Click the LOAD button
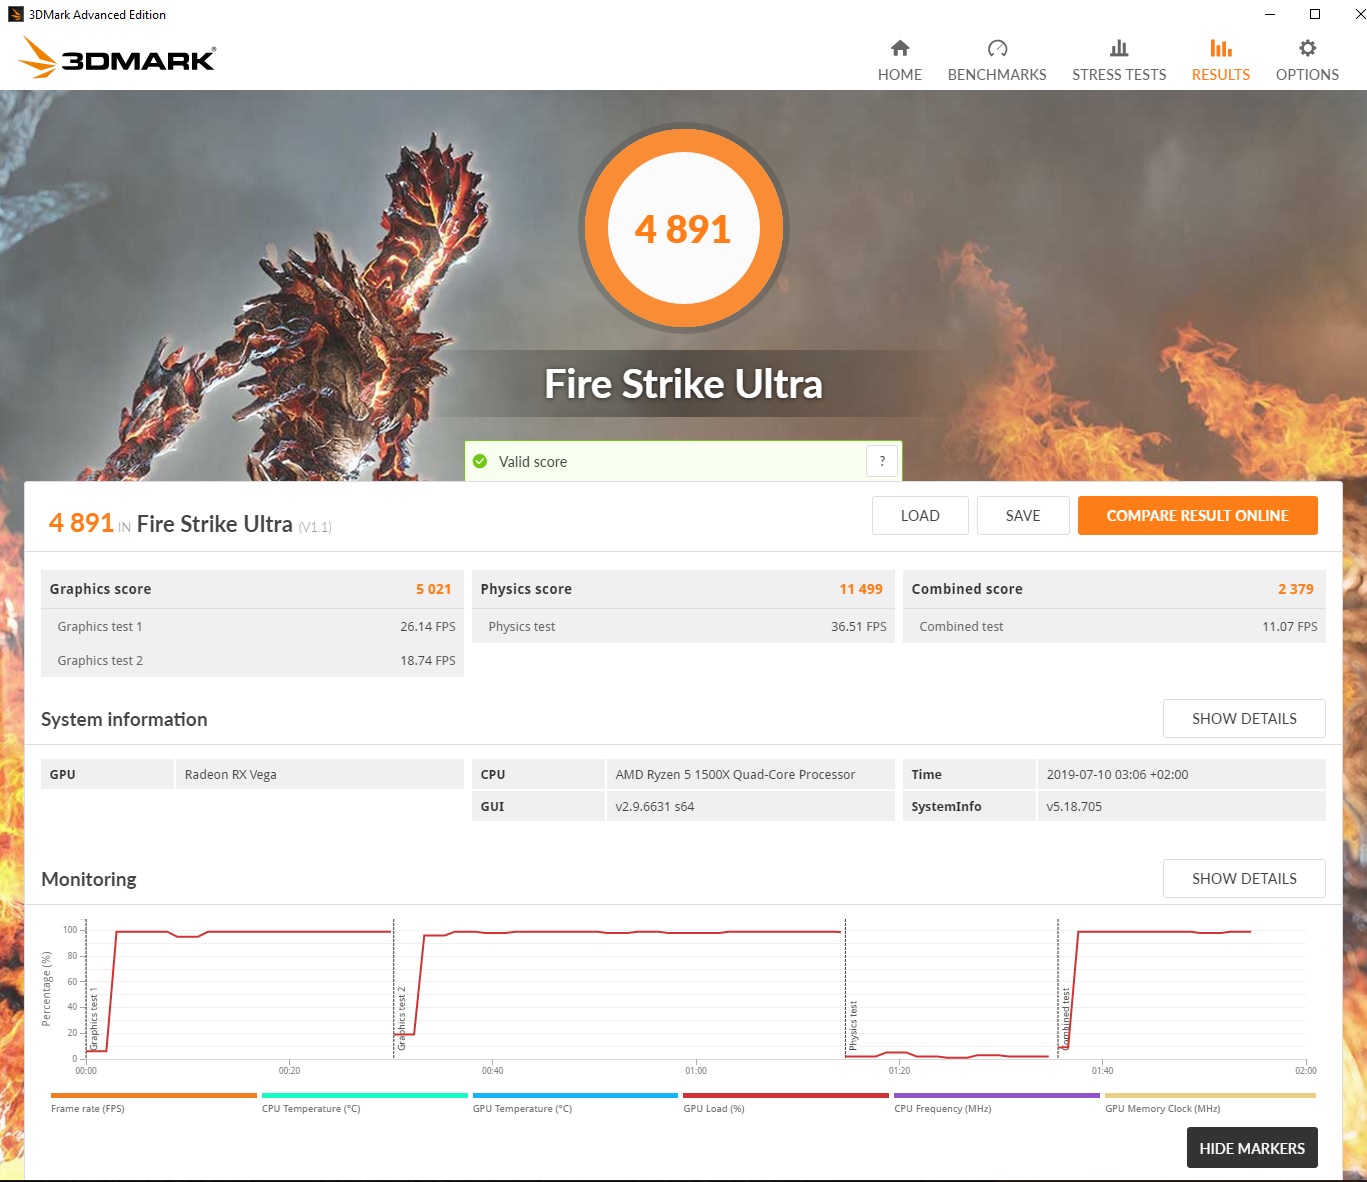Image resolution: width=1367 pixels, height=1182 pixels. tap(920, 516)
